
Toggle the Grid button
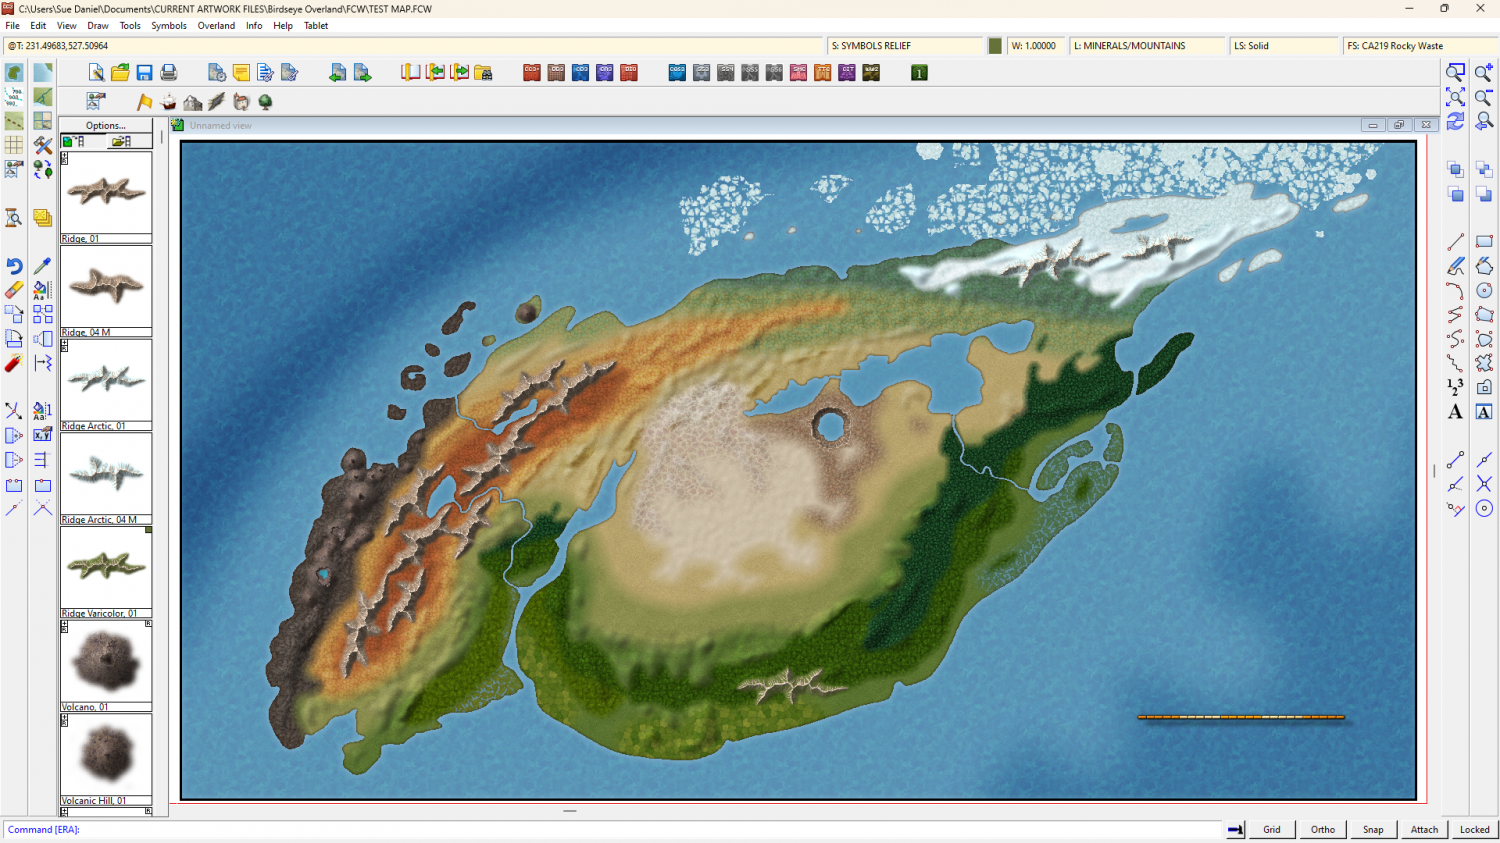point(1271,829)
